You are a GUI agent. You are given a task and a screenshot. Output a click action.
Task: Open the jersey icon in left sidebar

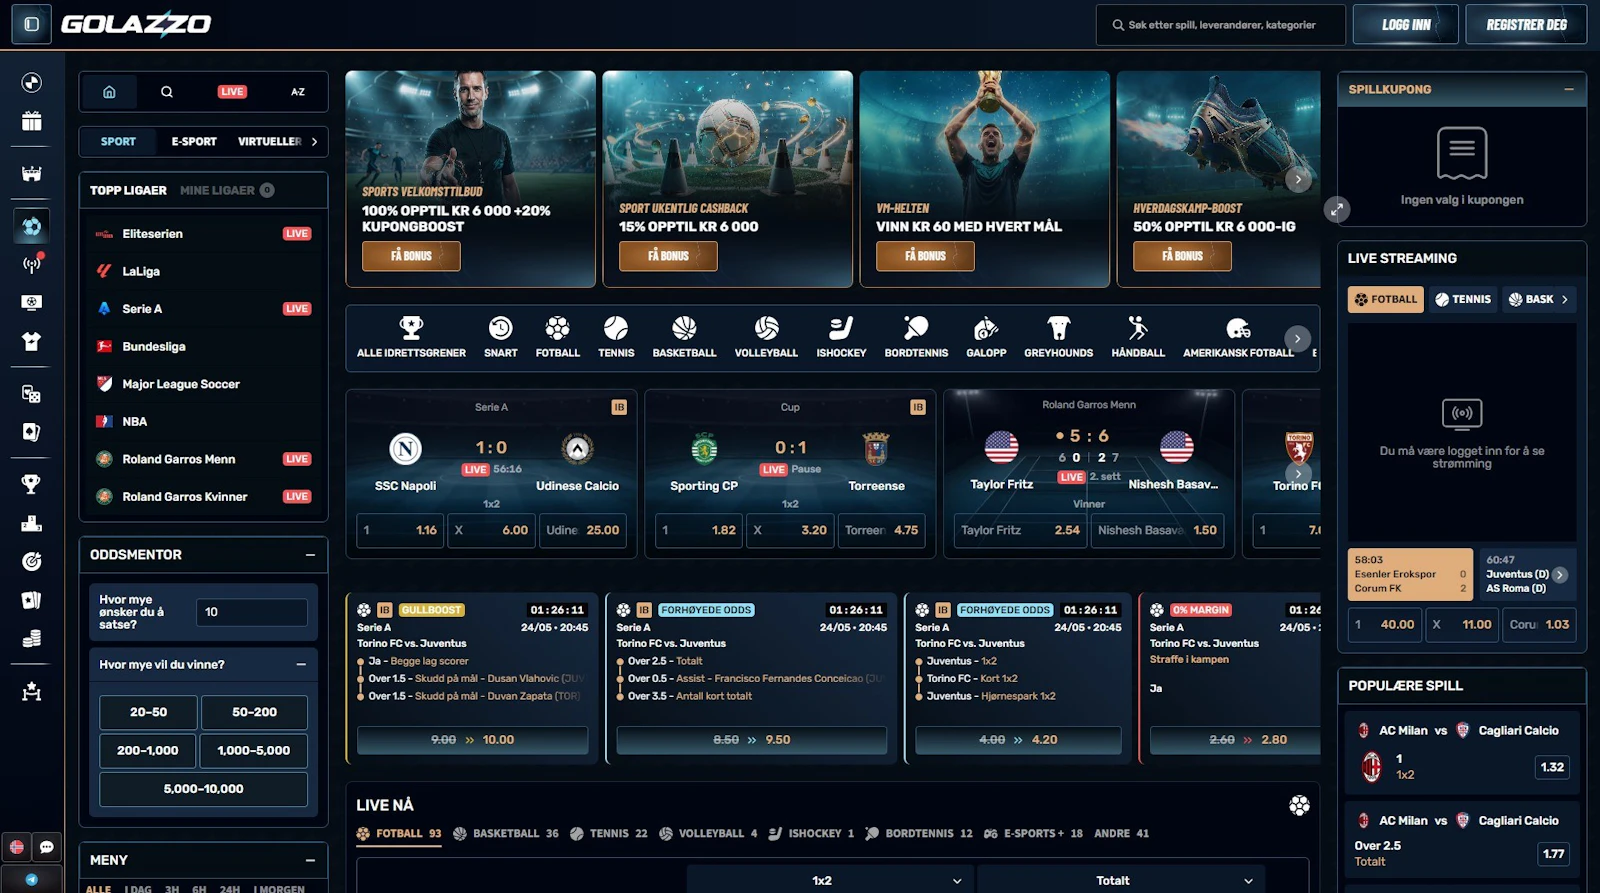(32, 341)
